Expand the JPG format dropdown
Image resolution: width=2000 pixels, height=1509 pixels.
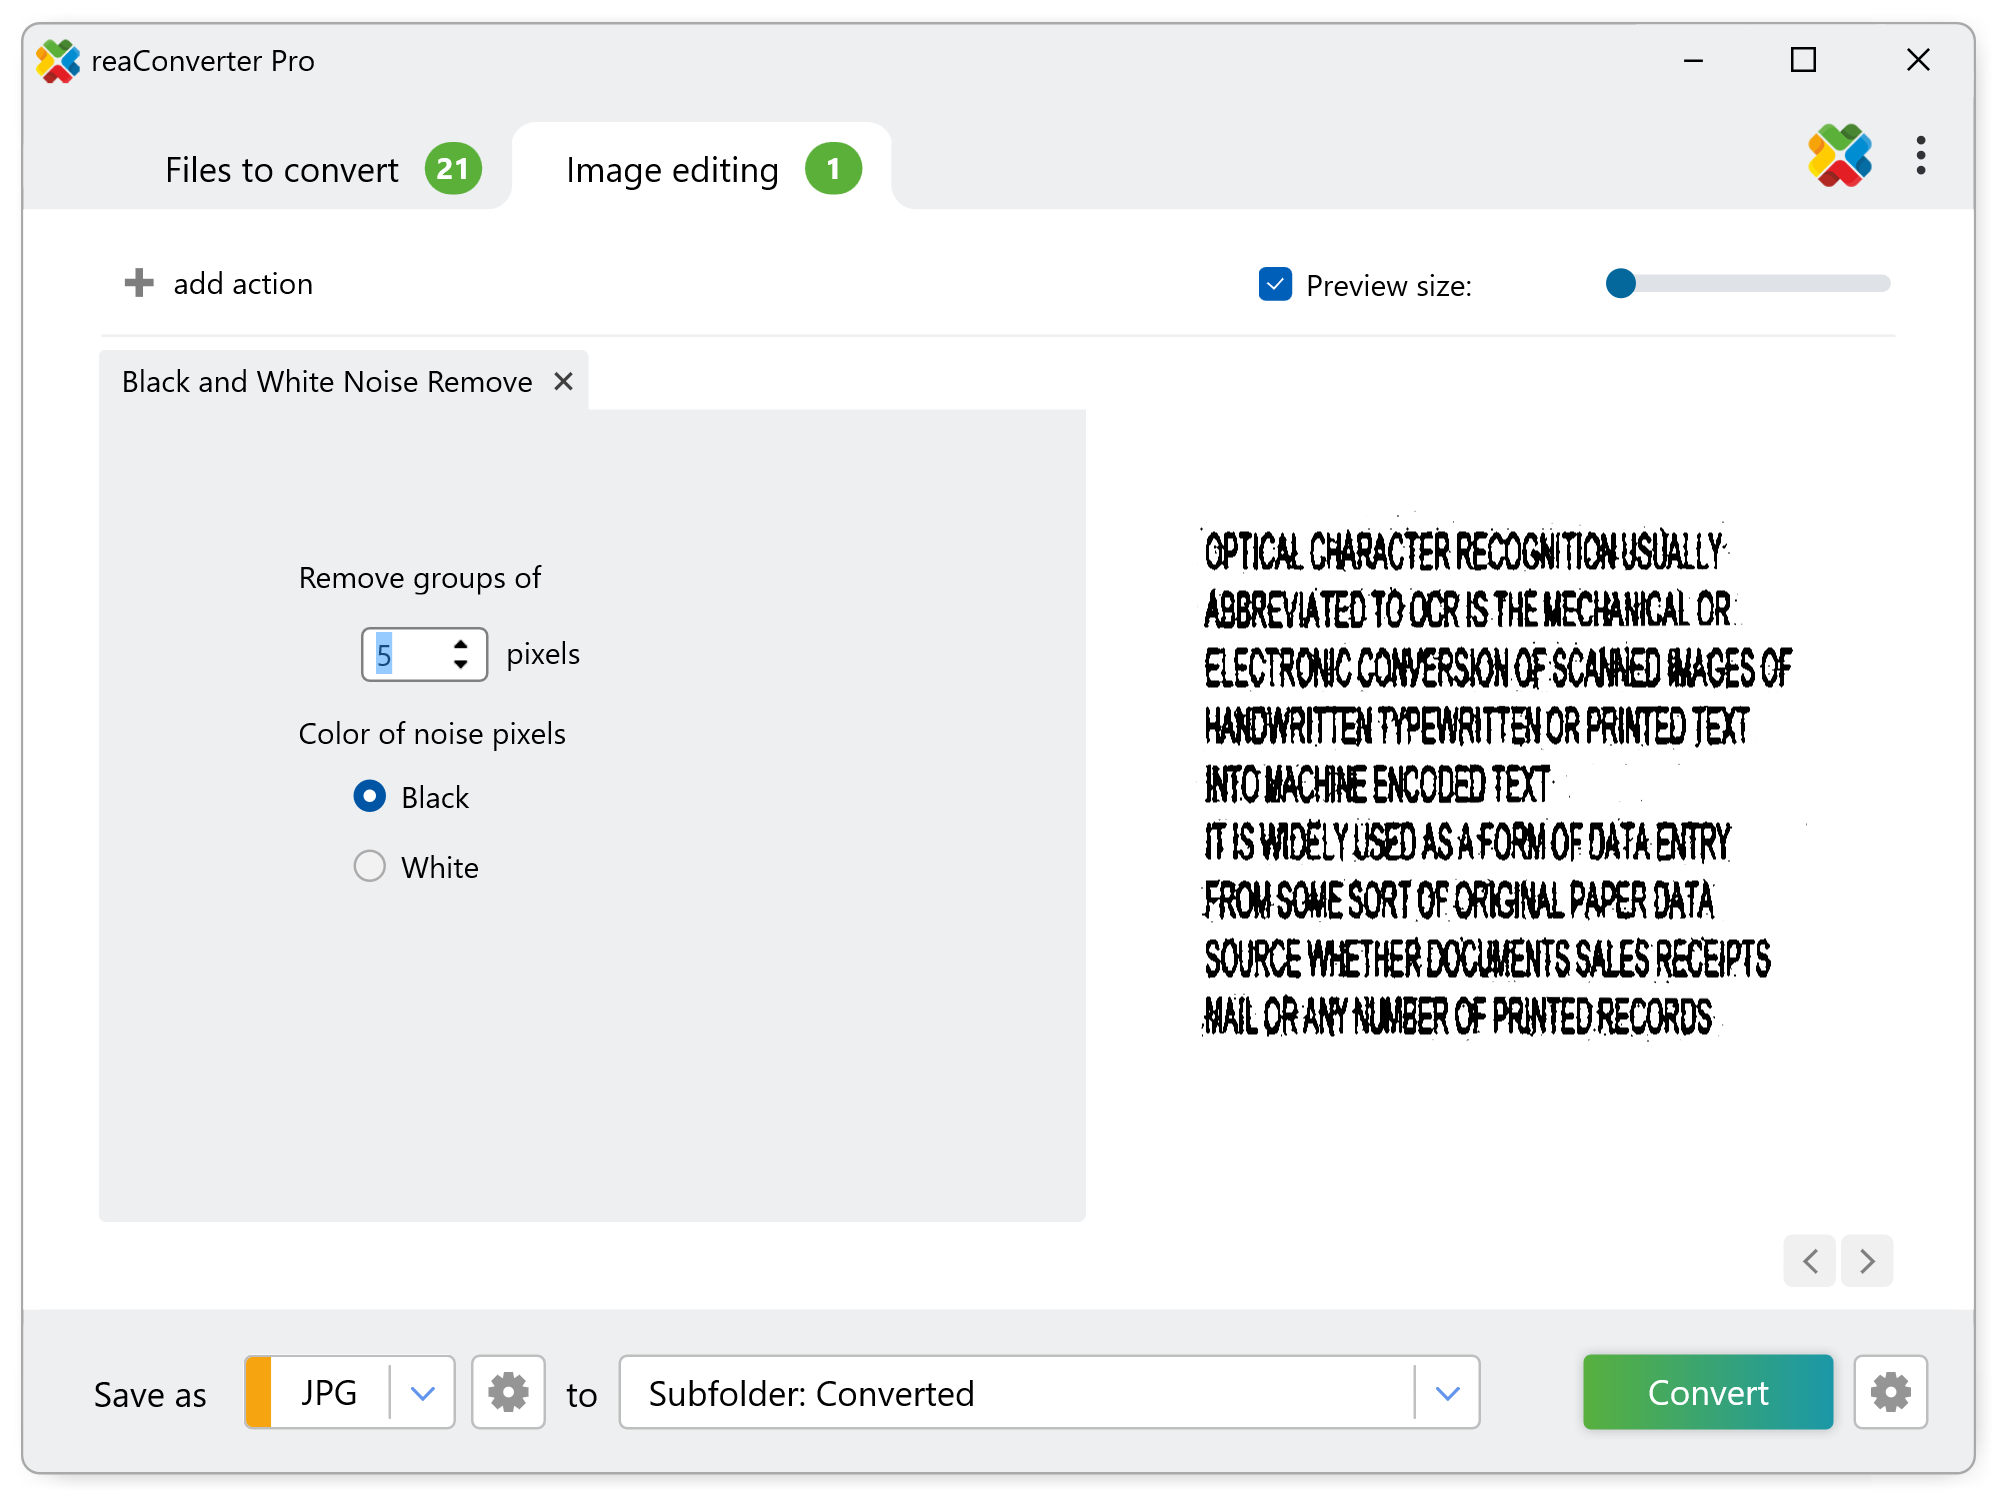[422, 1392]
